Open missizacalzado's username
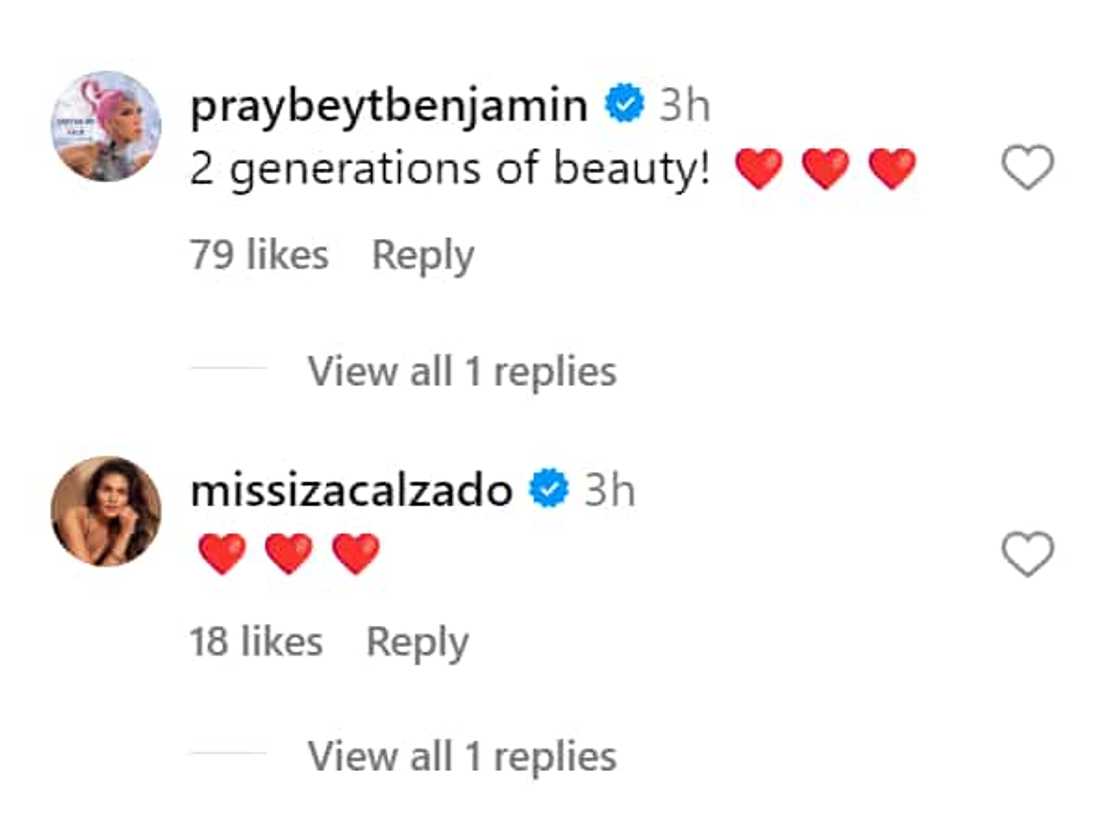 pos(350,489)
